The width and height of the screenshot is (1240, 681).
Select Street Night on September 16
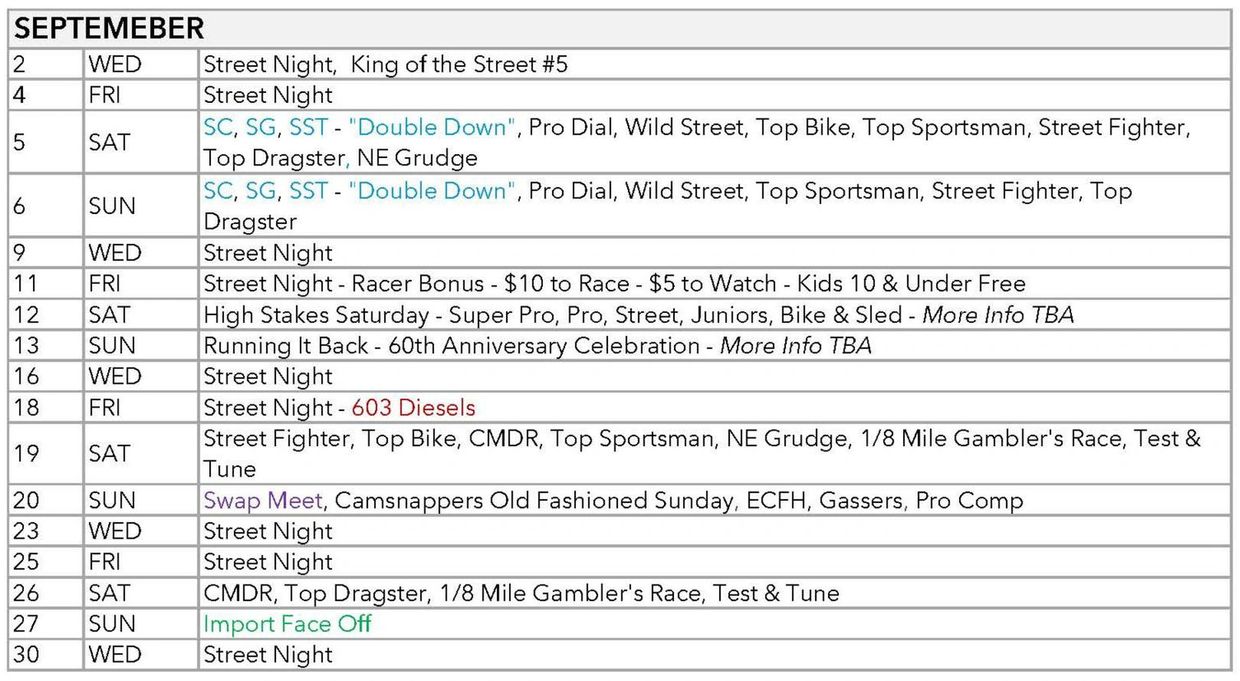(x=267, y=377)
